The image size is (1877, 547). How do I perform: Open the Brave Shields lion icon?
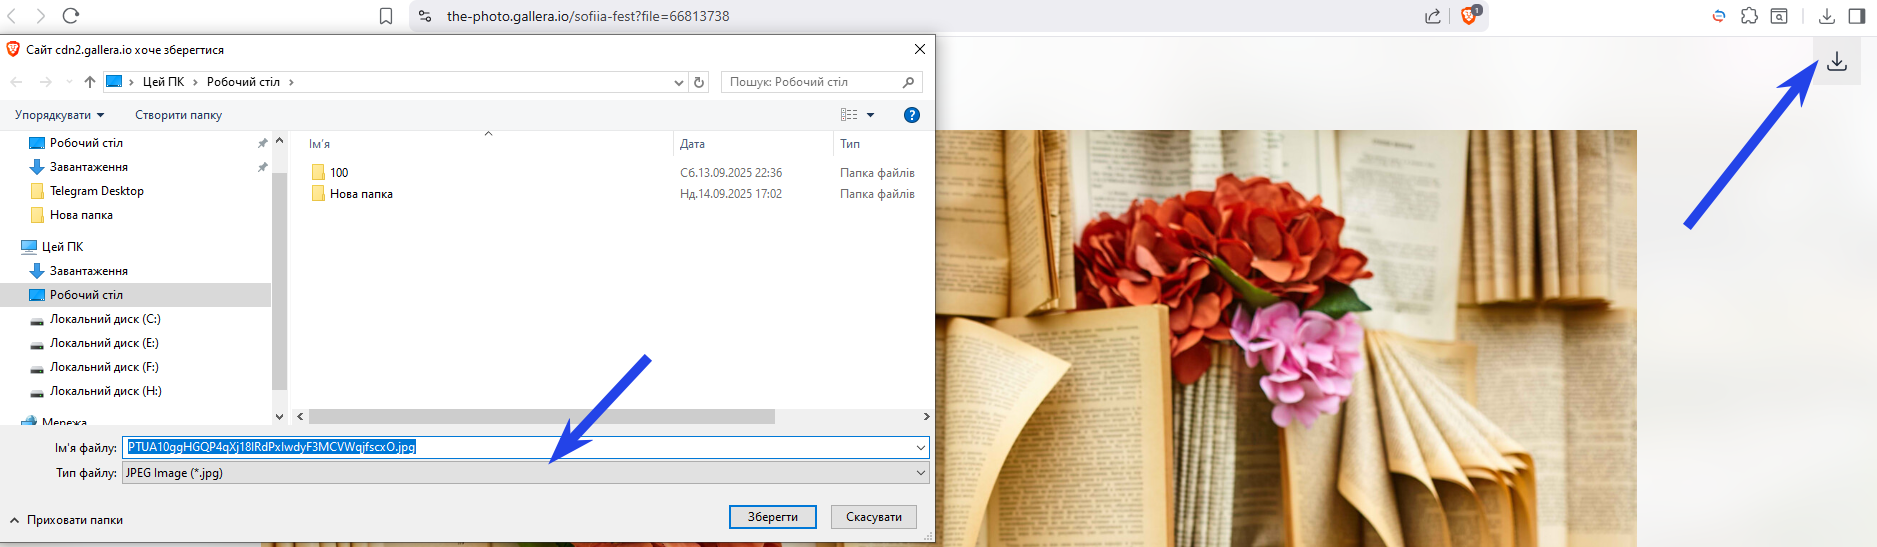pyautogui.click(x=1469, y=15)
